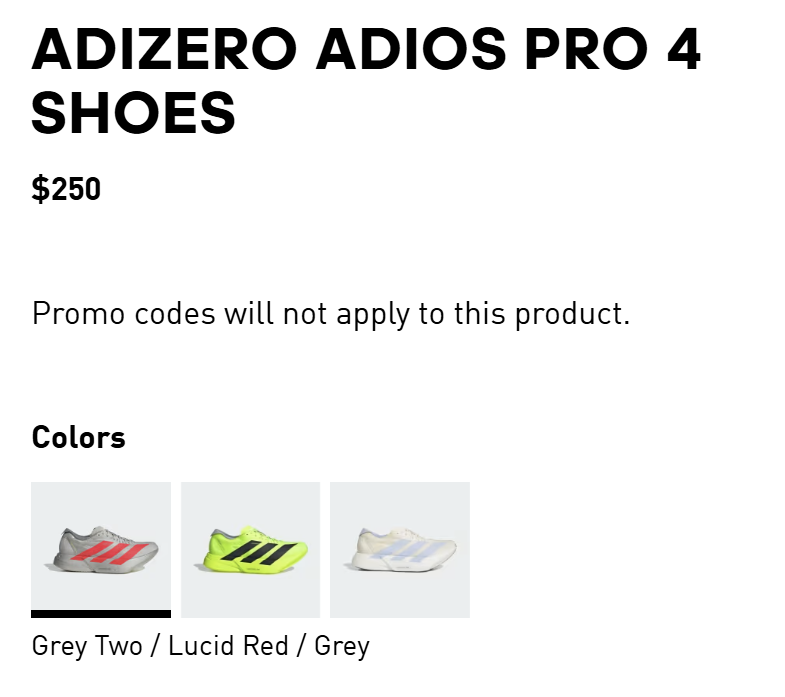This screenshot has height=697, width=785.
Task: Select the grey shoe with red stripes
Action: coord(101,549)
